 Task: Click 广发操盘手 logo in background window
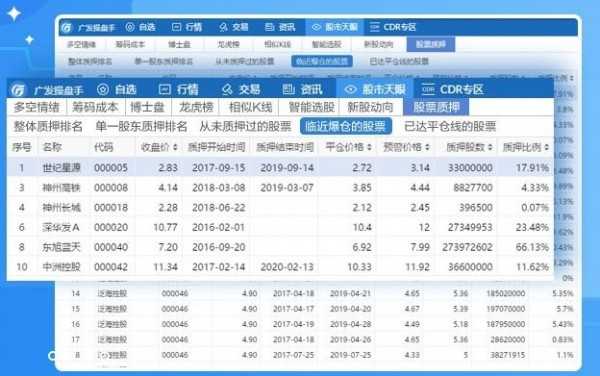(67, 27)
